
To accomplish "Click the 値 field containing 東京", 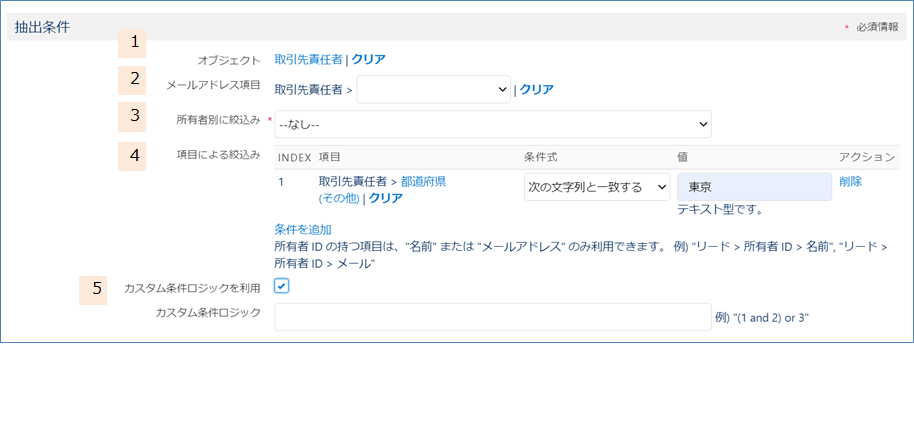I will point(754,187).
